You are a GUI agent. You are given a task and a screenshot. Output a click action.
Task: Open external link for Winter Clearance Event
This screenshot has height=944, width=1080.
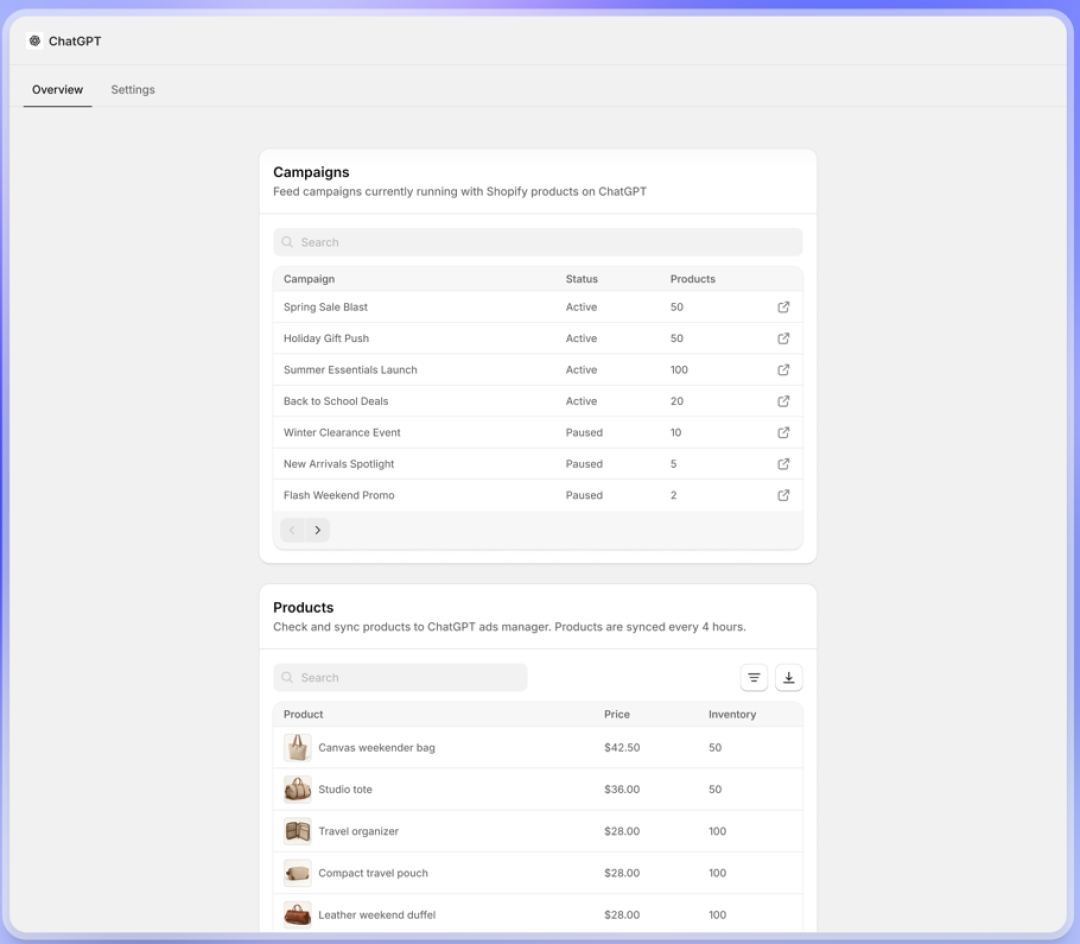pyautogui.click(x=783, y=432)
